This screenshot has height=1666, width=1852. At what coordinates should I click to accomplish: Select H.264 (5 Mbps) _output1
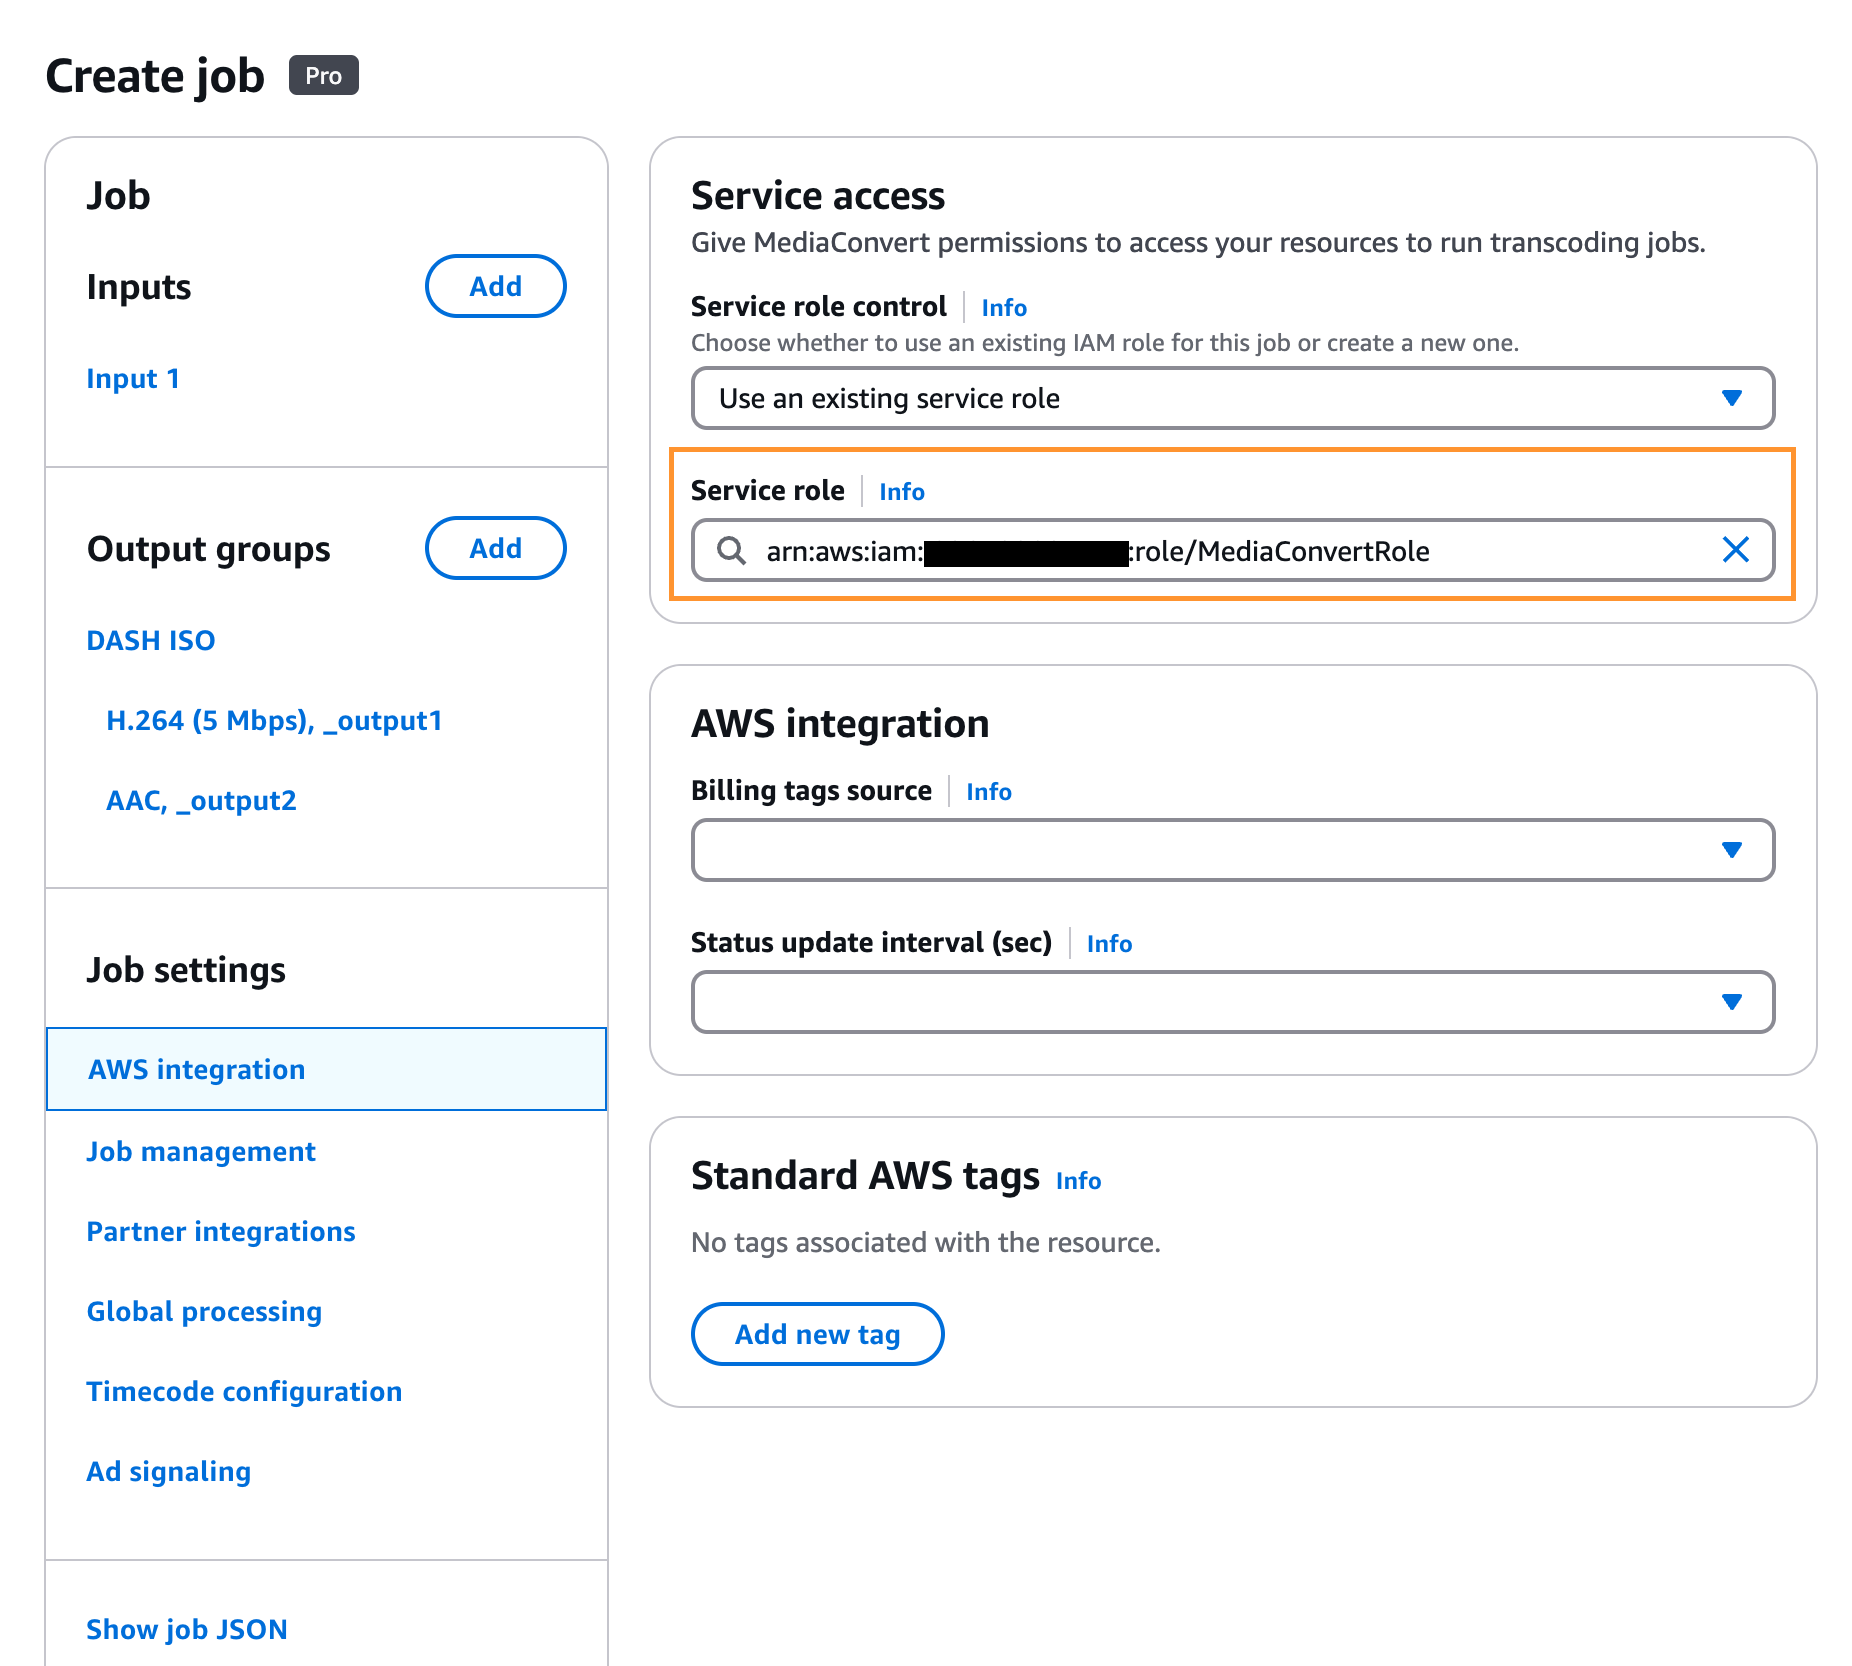pyautogui.click(x=274, y=720)
